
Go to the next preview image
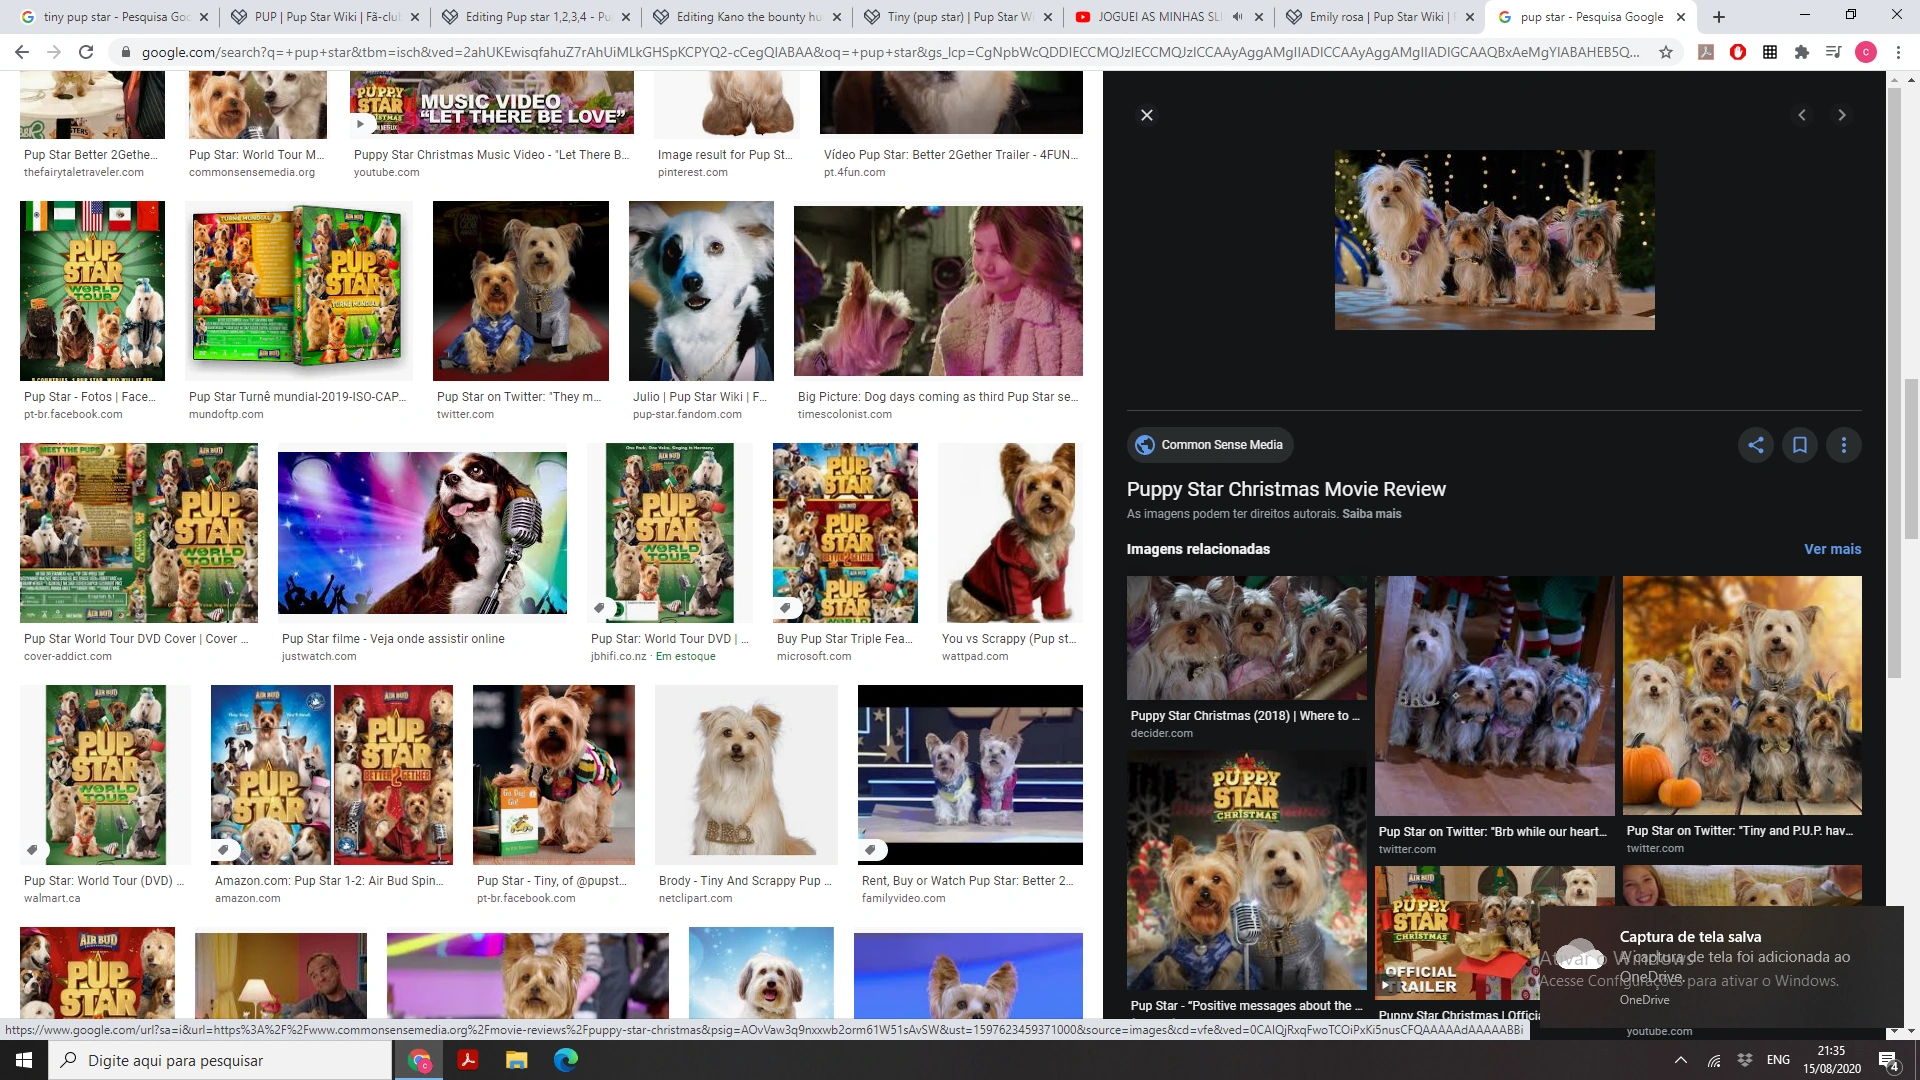1841,115
